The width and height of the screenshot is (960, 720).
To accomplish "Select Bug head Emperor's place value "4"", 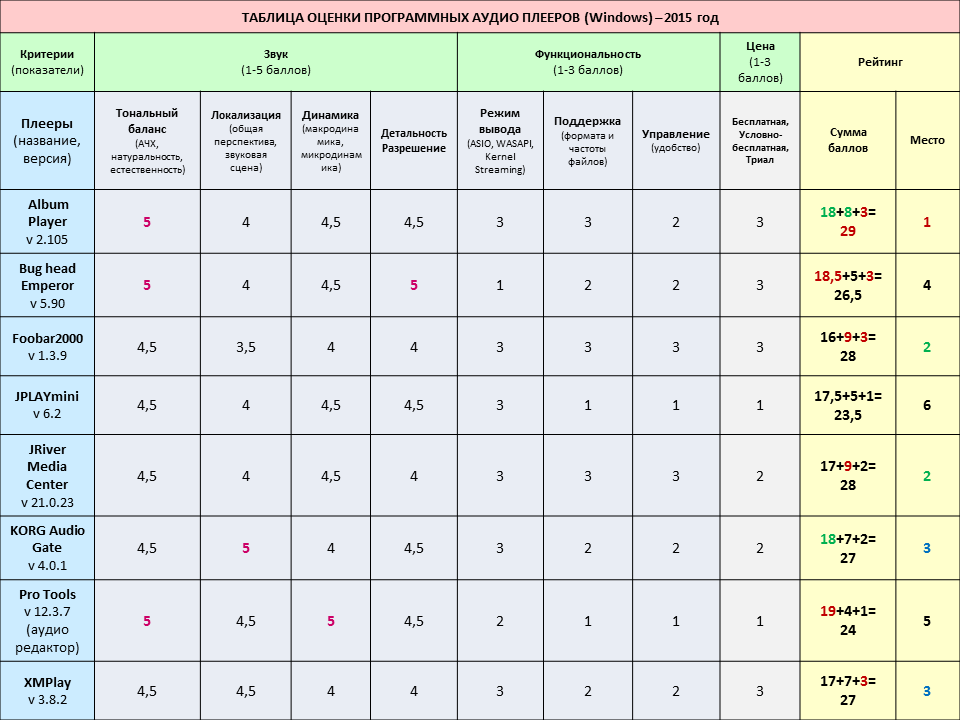I will coord(927,285).
